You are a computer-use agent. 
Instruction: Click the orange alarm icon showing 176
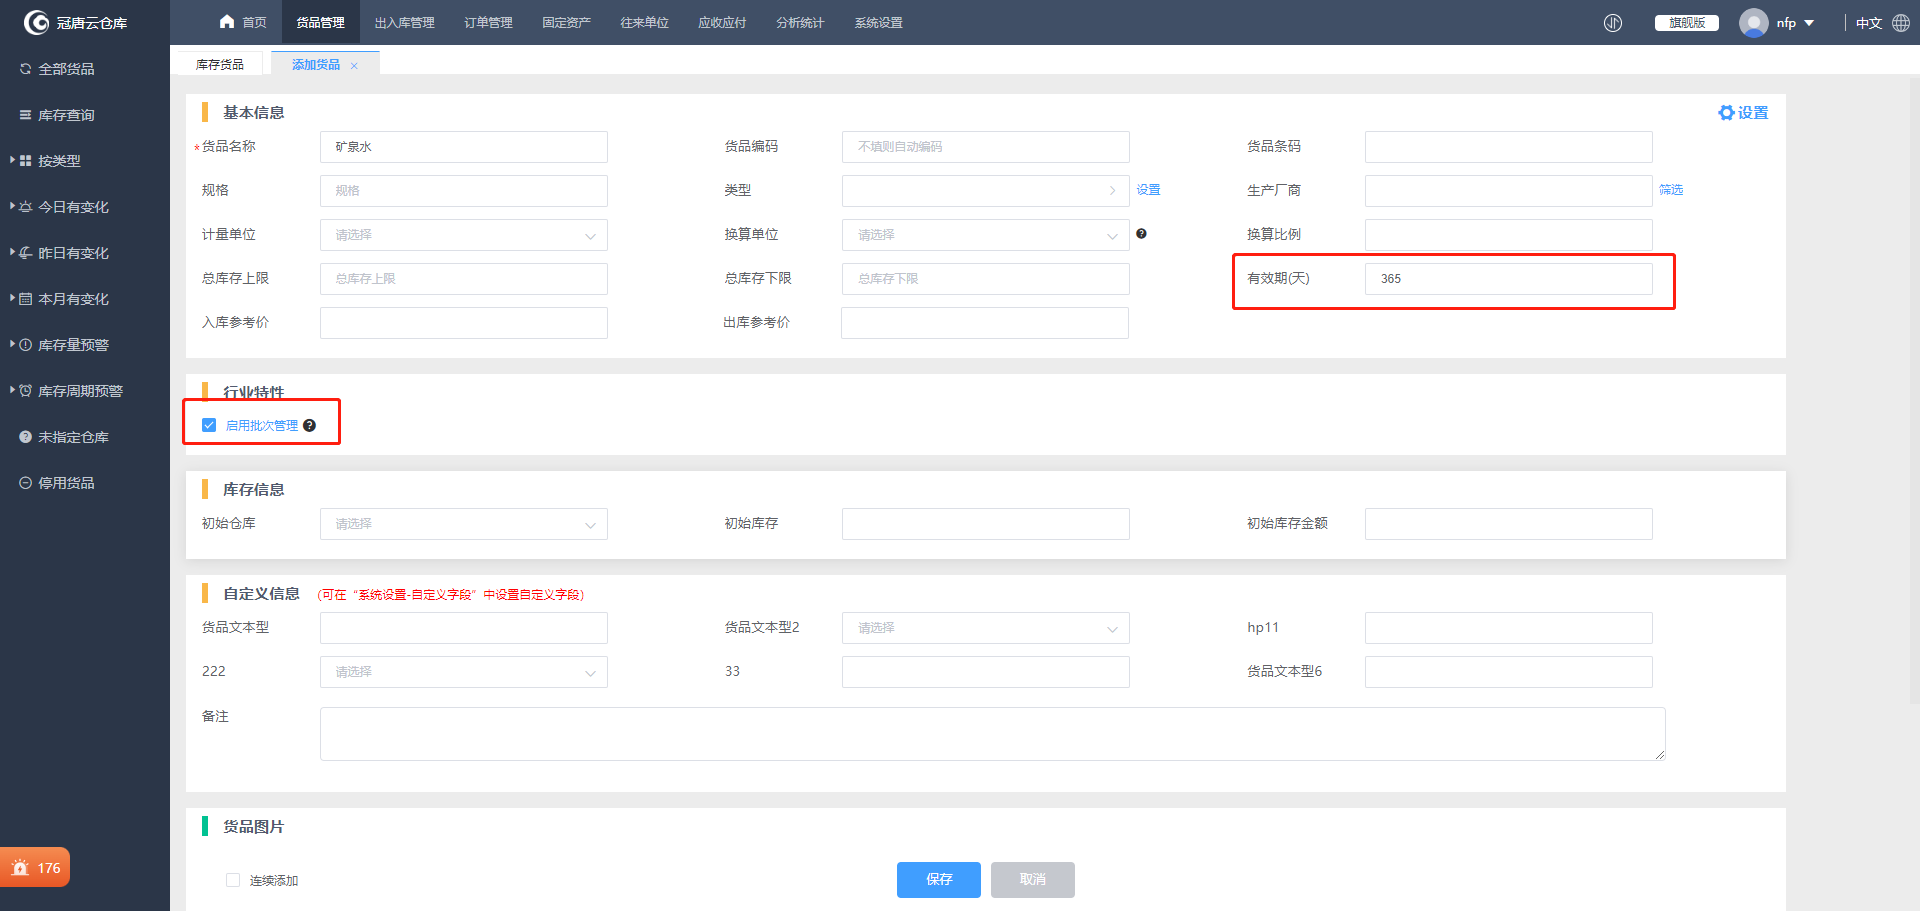coord(20,868)
